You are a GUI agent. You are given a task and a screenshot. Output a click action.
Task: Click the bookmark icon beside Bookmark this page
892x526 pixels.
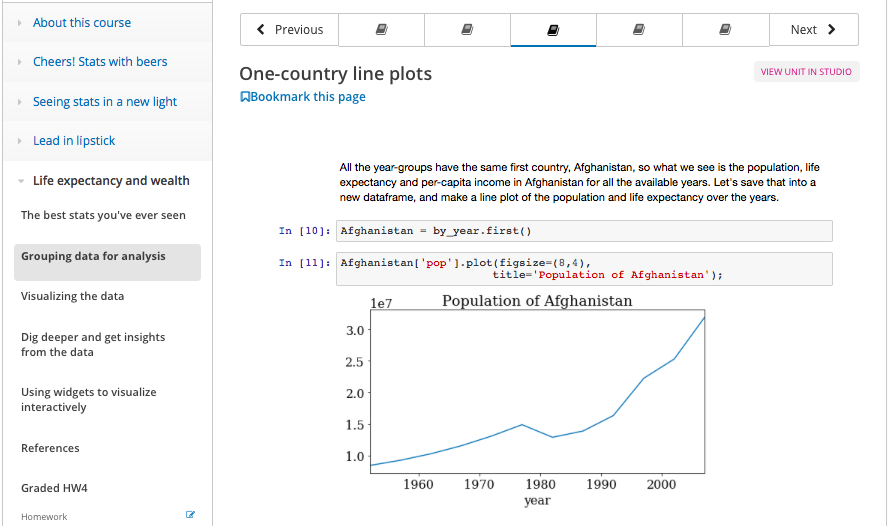click(245, 97)
